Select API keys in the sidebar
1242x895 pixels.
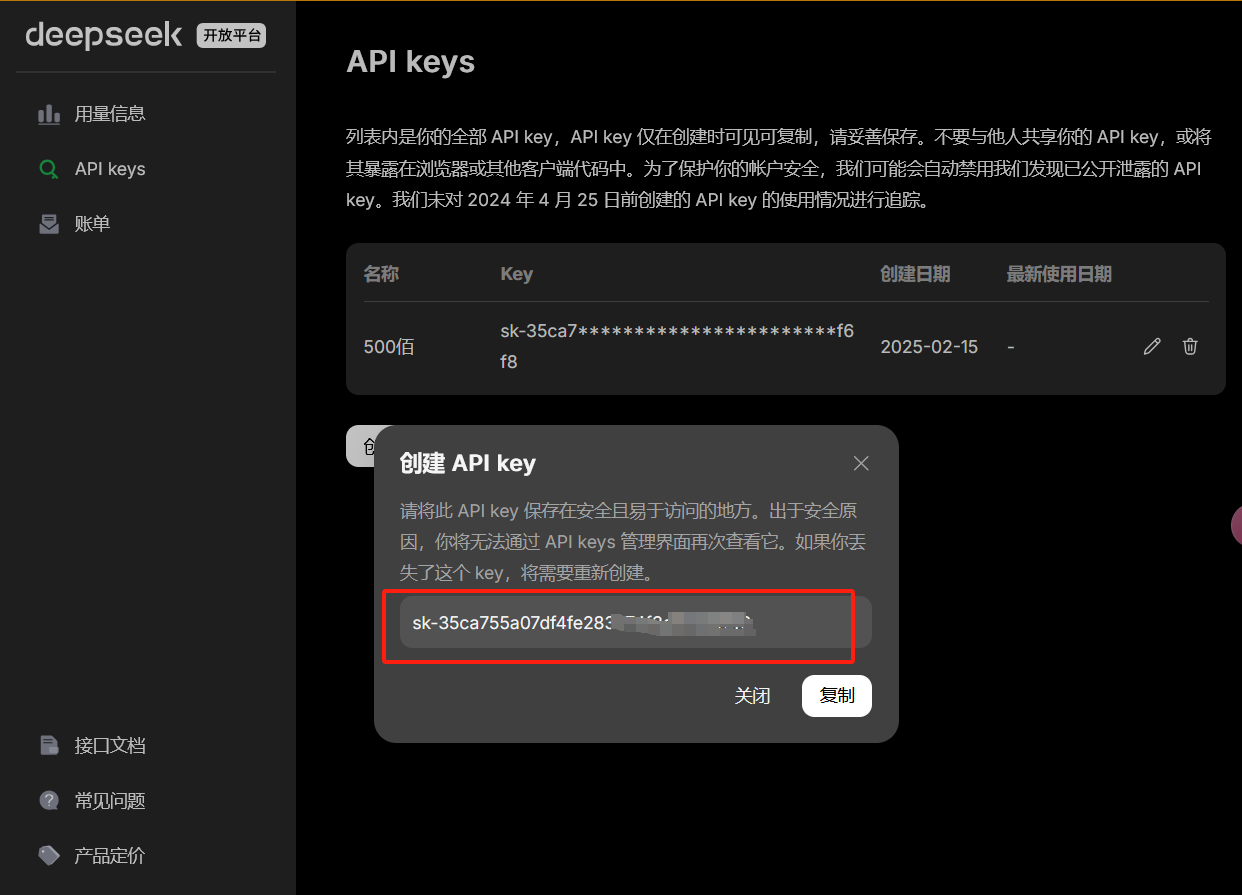(110, 169)
